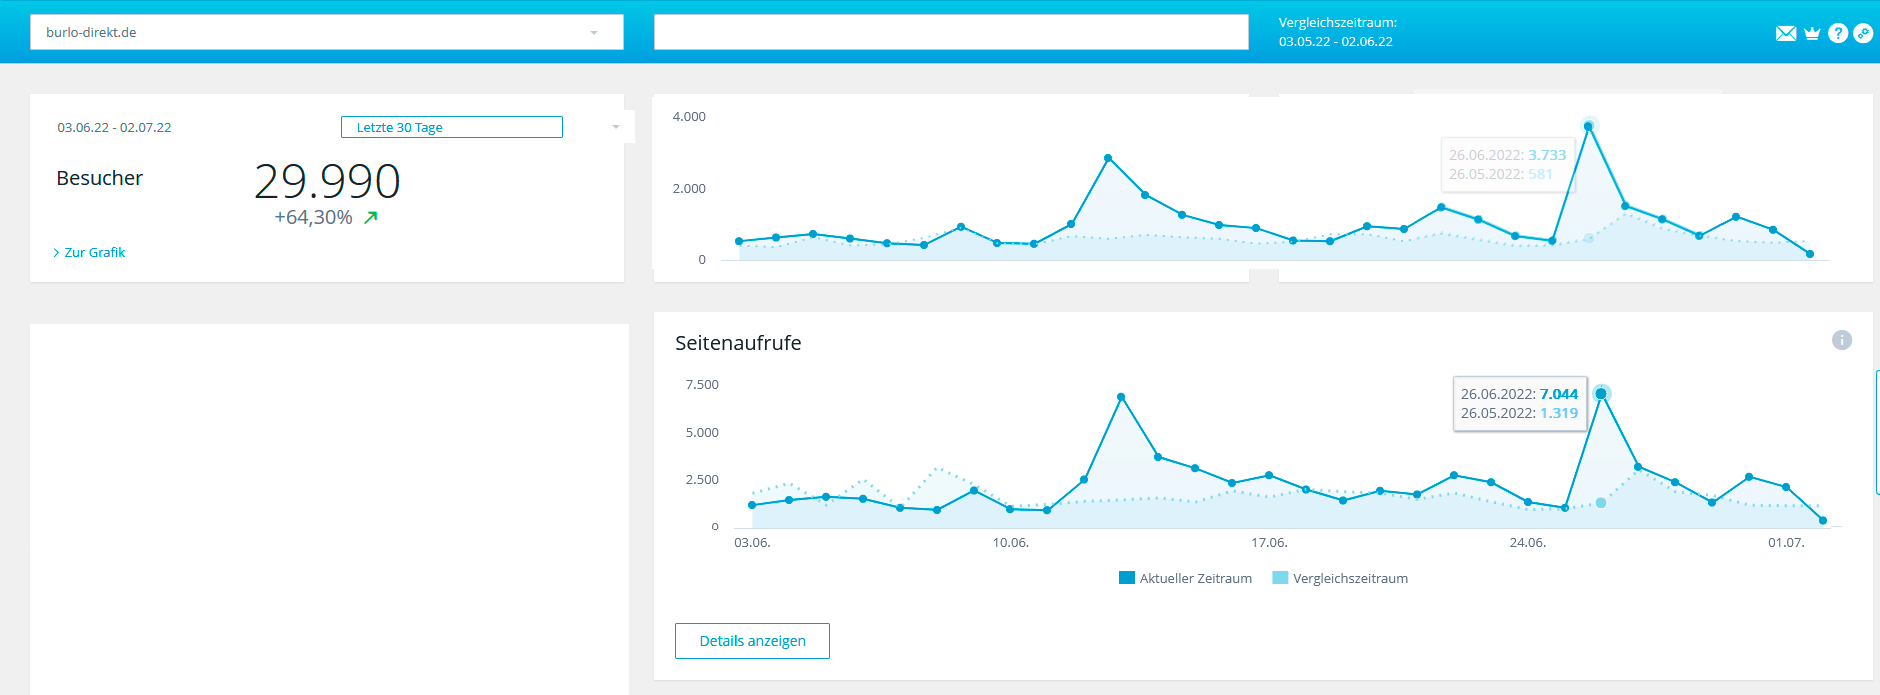Click the chevron before Zur Grafik

(56, 253)
